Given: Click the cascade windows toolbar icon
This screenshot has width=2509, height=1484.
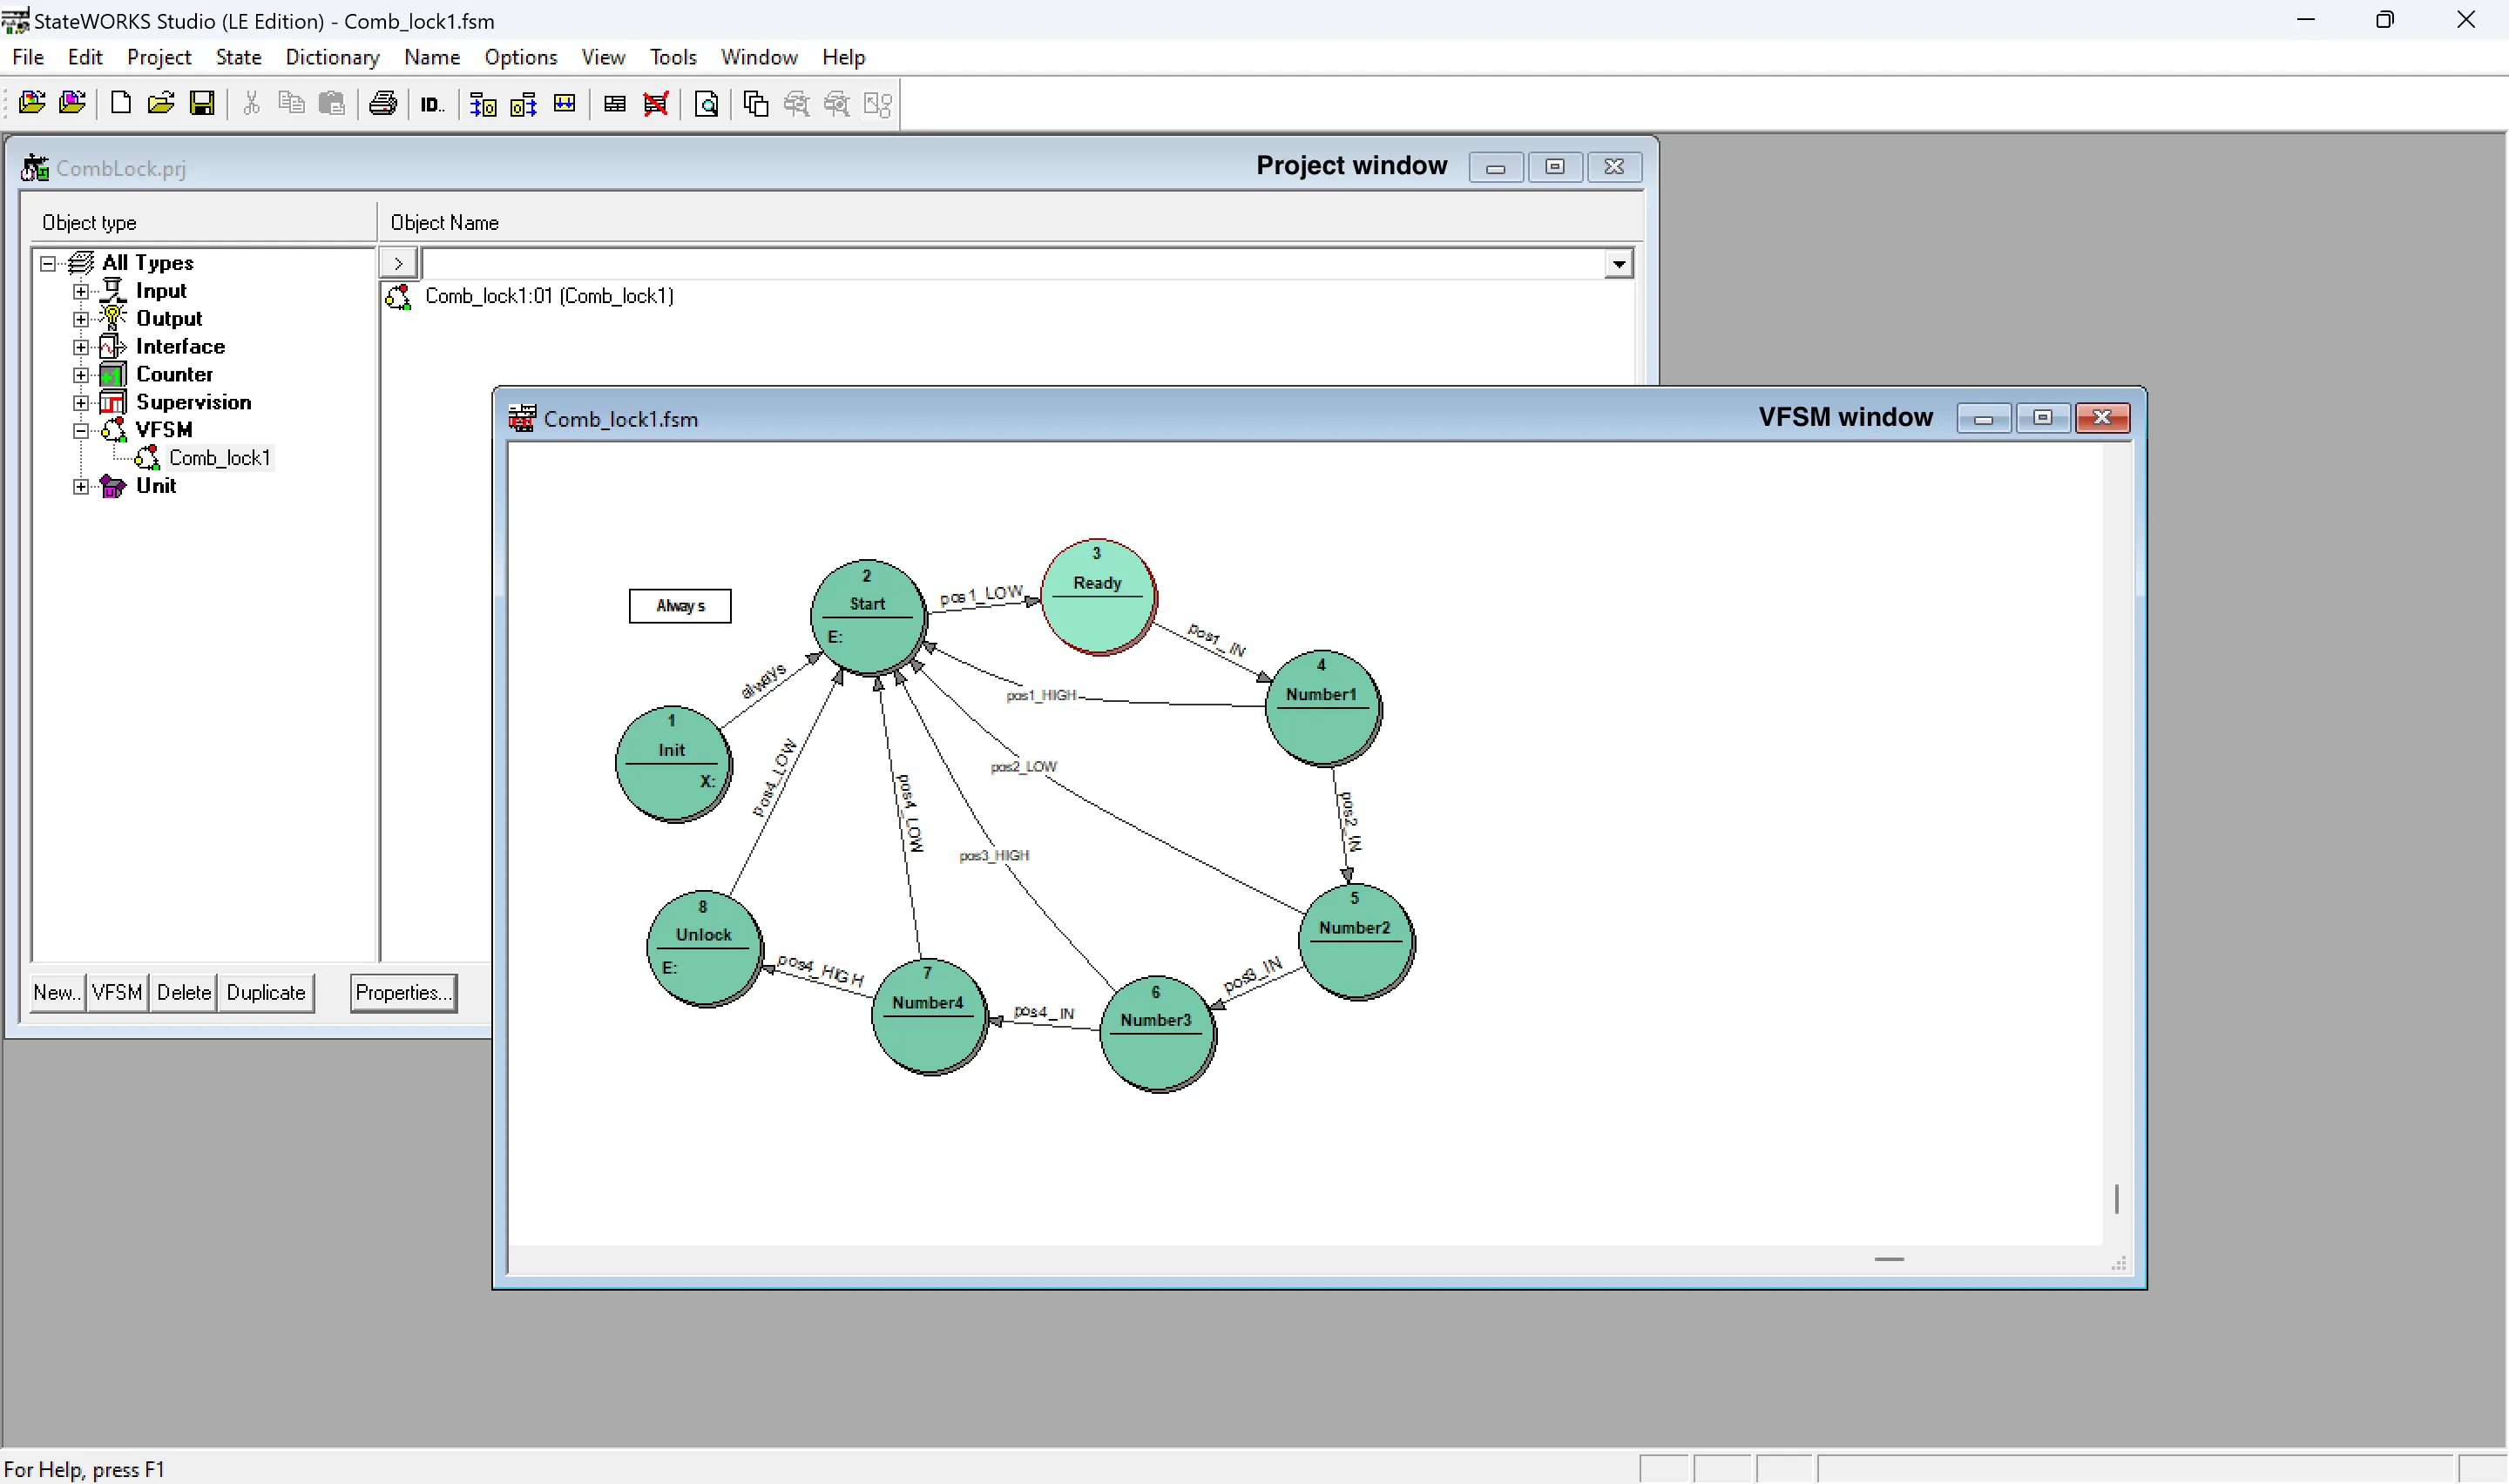Looking at the screenshot, I should 756,104.
